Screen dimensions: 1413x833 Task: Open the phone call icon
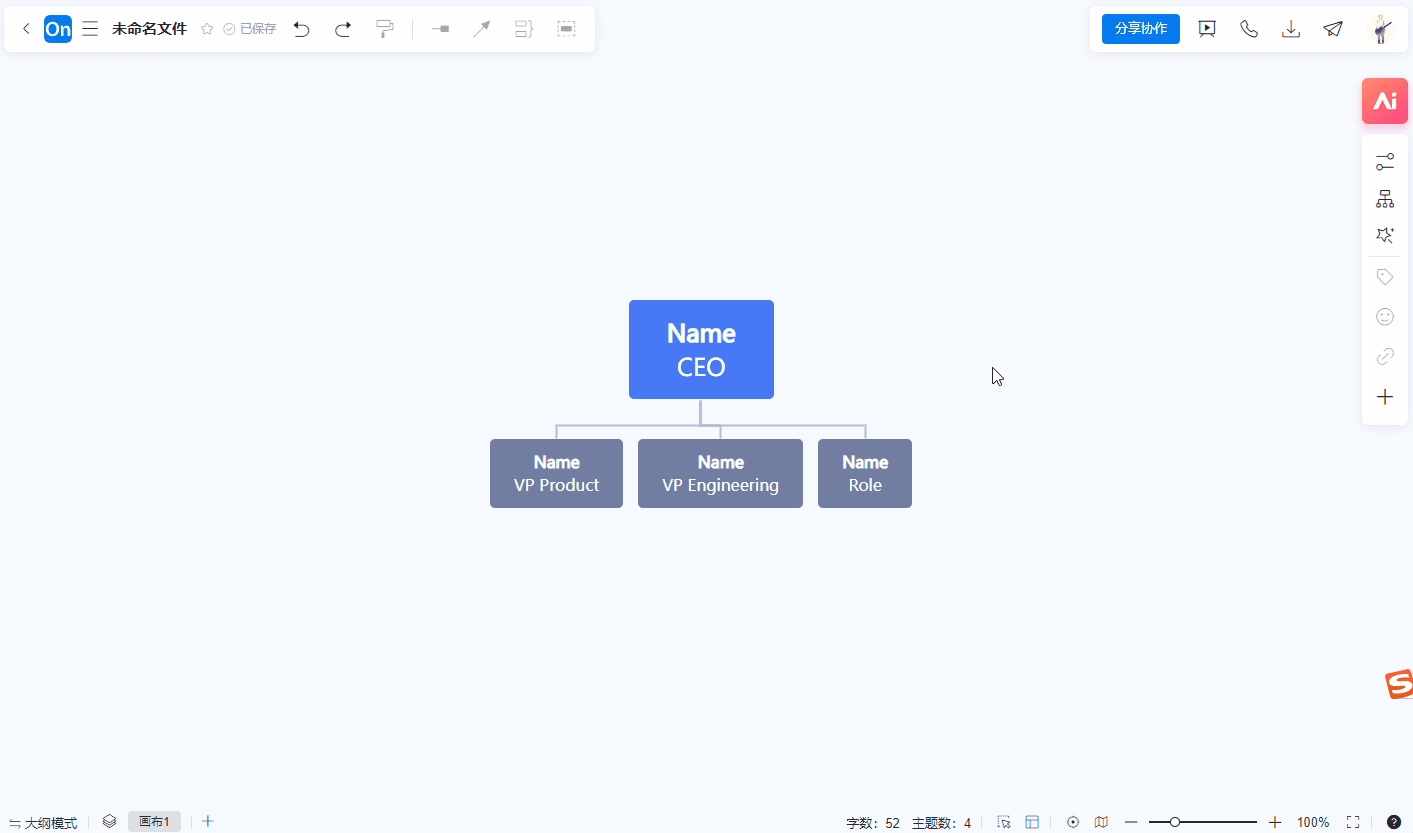[1249, 29]
